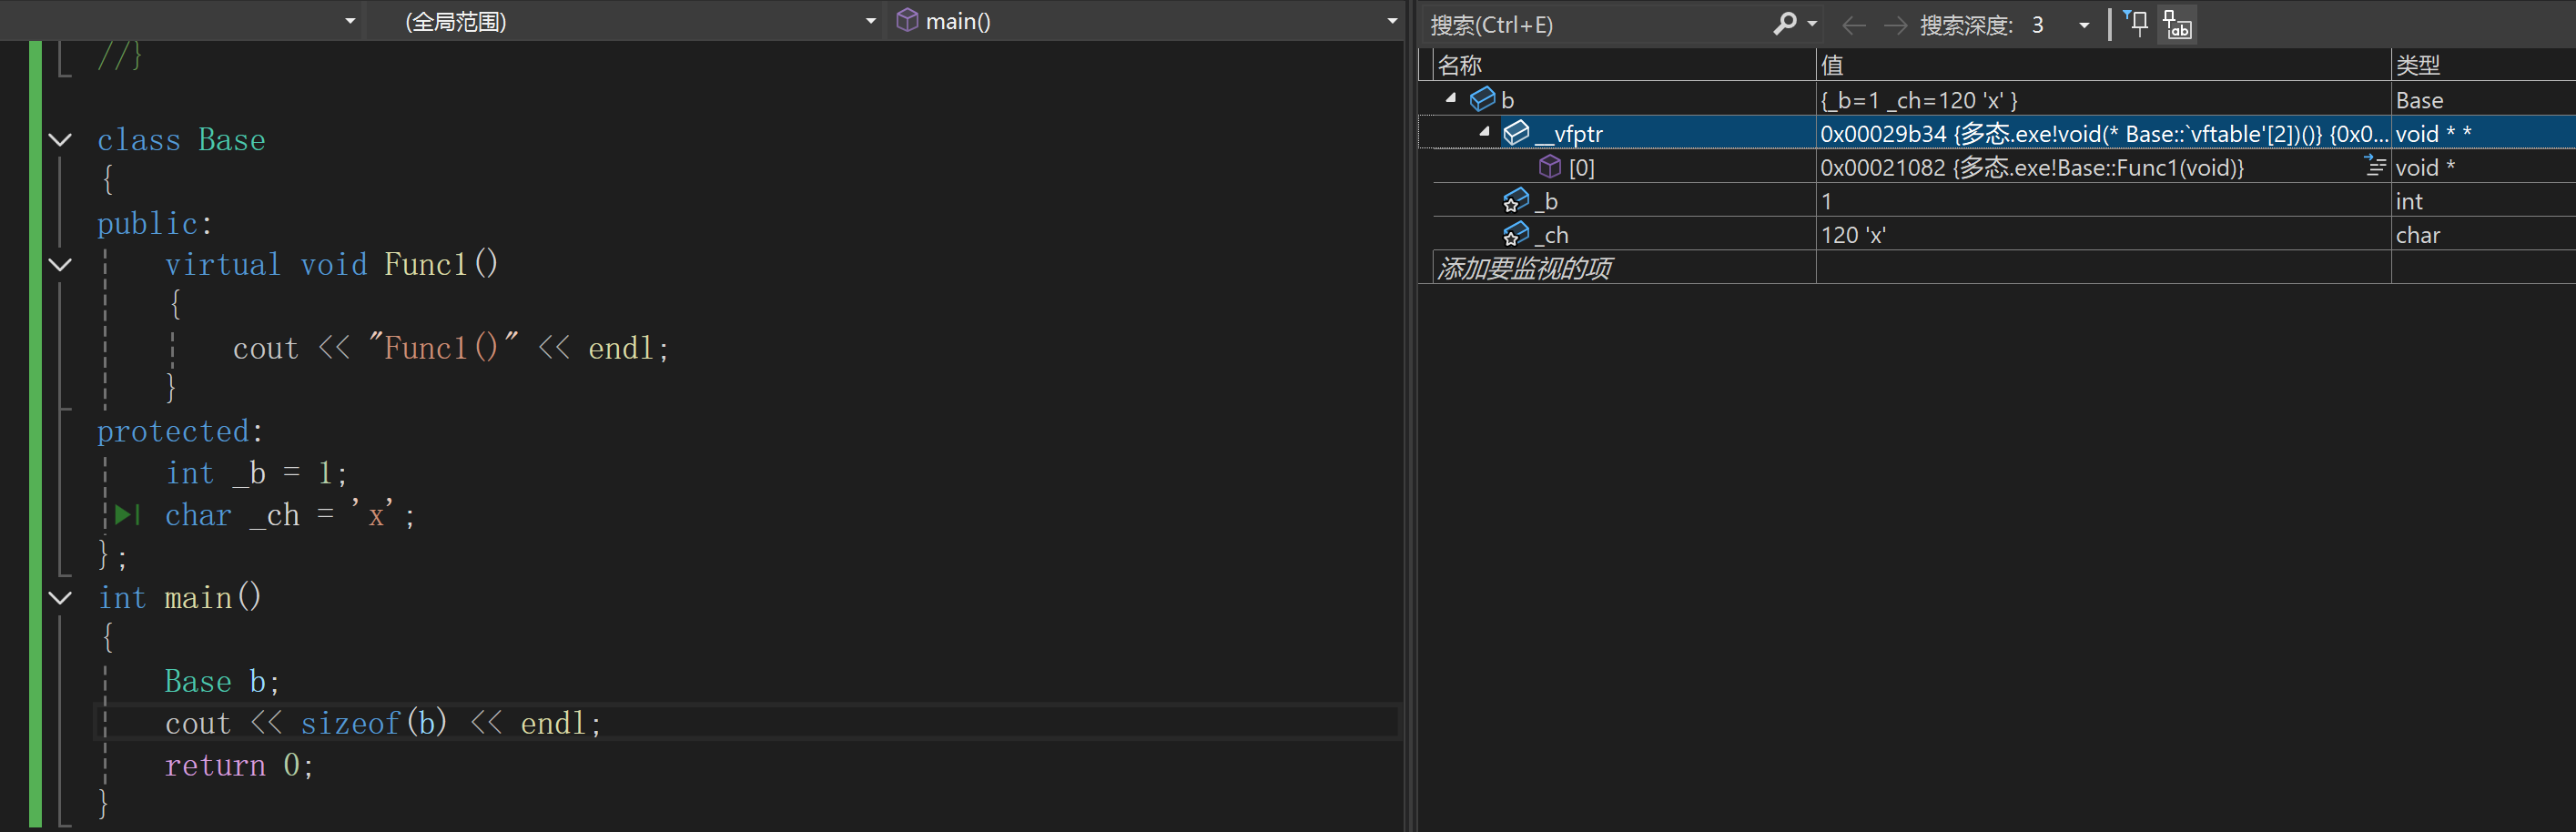Collapse the int main() code block

pyautogui.click(x=60, y=598)
